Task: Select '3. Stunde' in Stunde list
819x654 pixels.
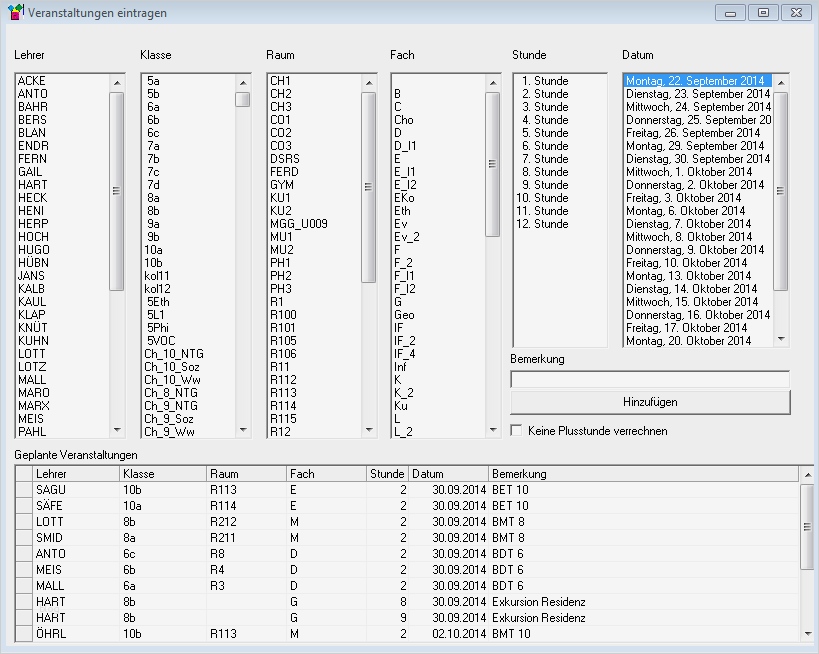Action: [x=544, y=107]
